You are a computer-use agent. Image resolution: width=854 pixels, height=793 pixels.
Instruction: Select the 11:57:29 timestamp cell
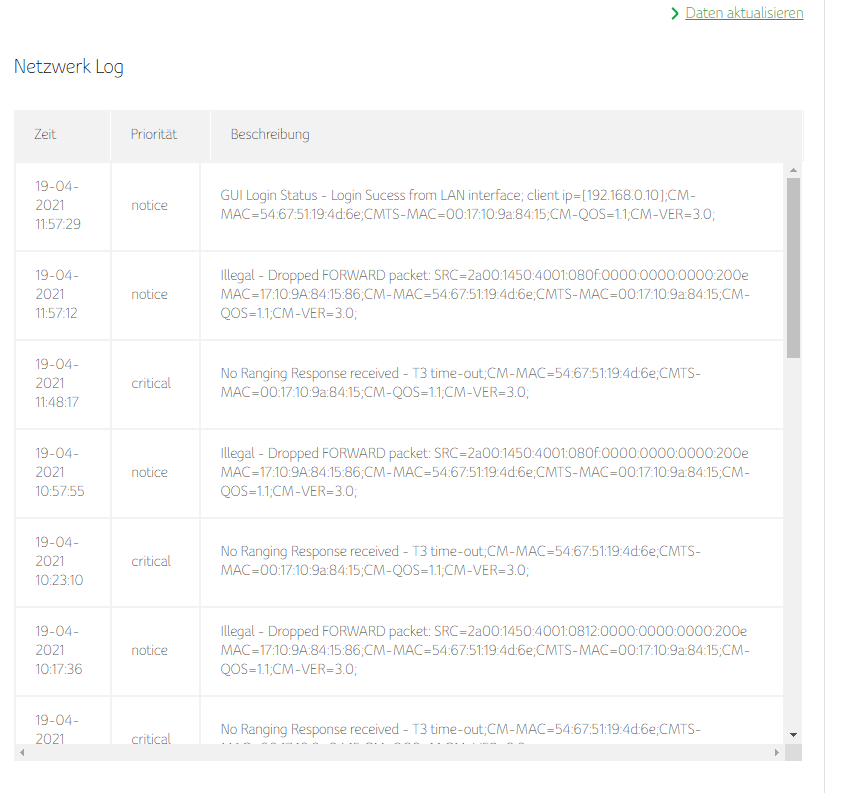58,205
